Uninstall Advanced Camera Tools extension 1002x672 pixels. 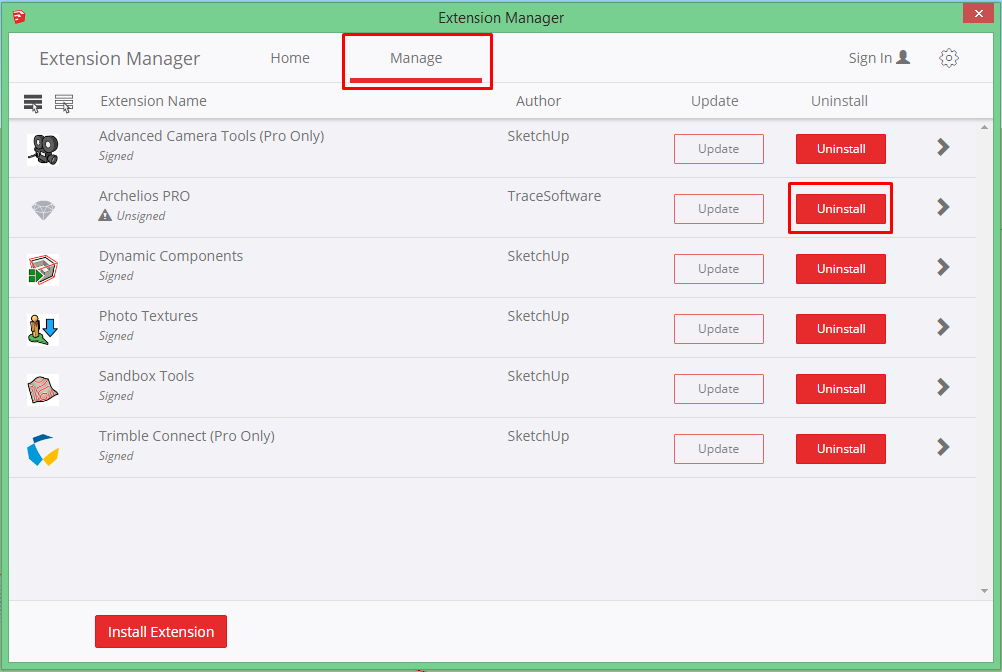(x=840, y=149)
